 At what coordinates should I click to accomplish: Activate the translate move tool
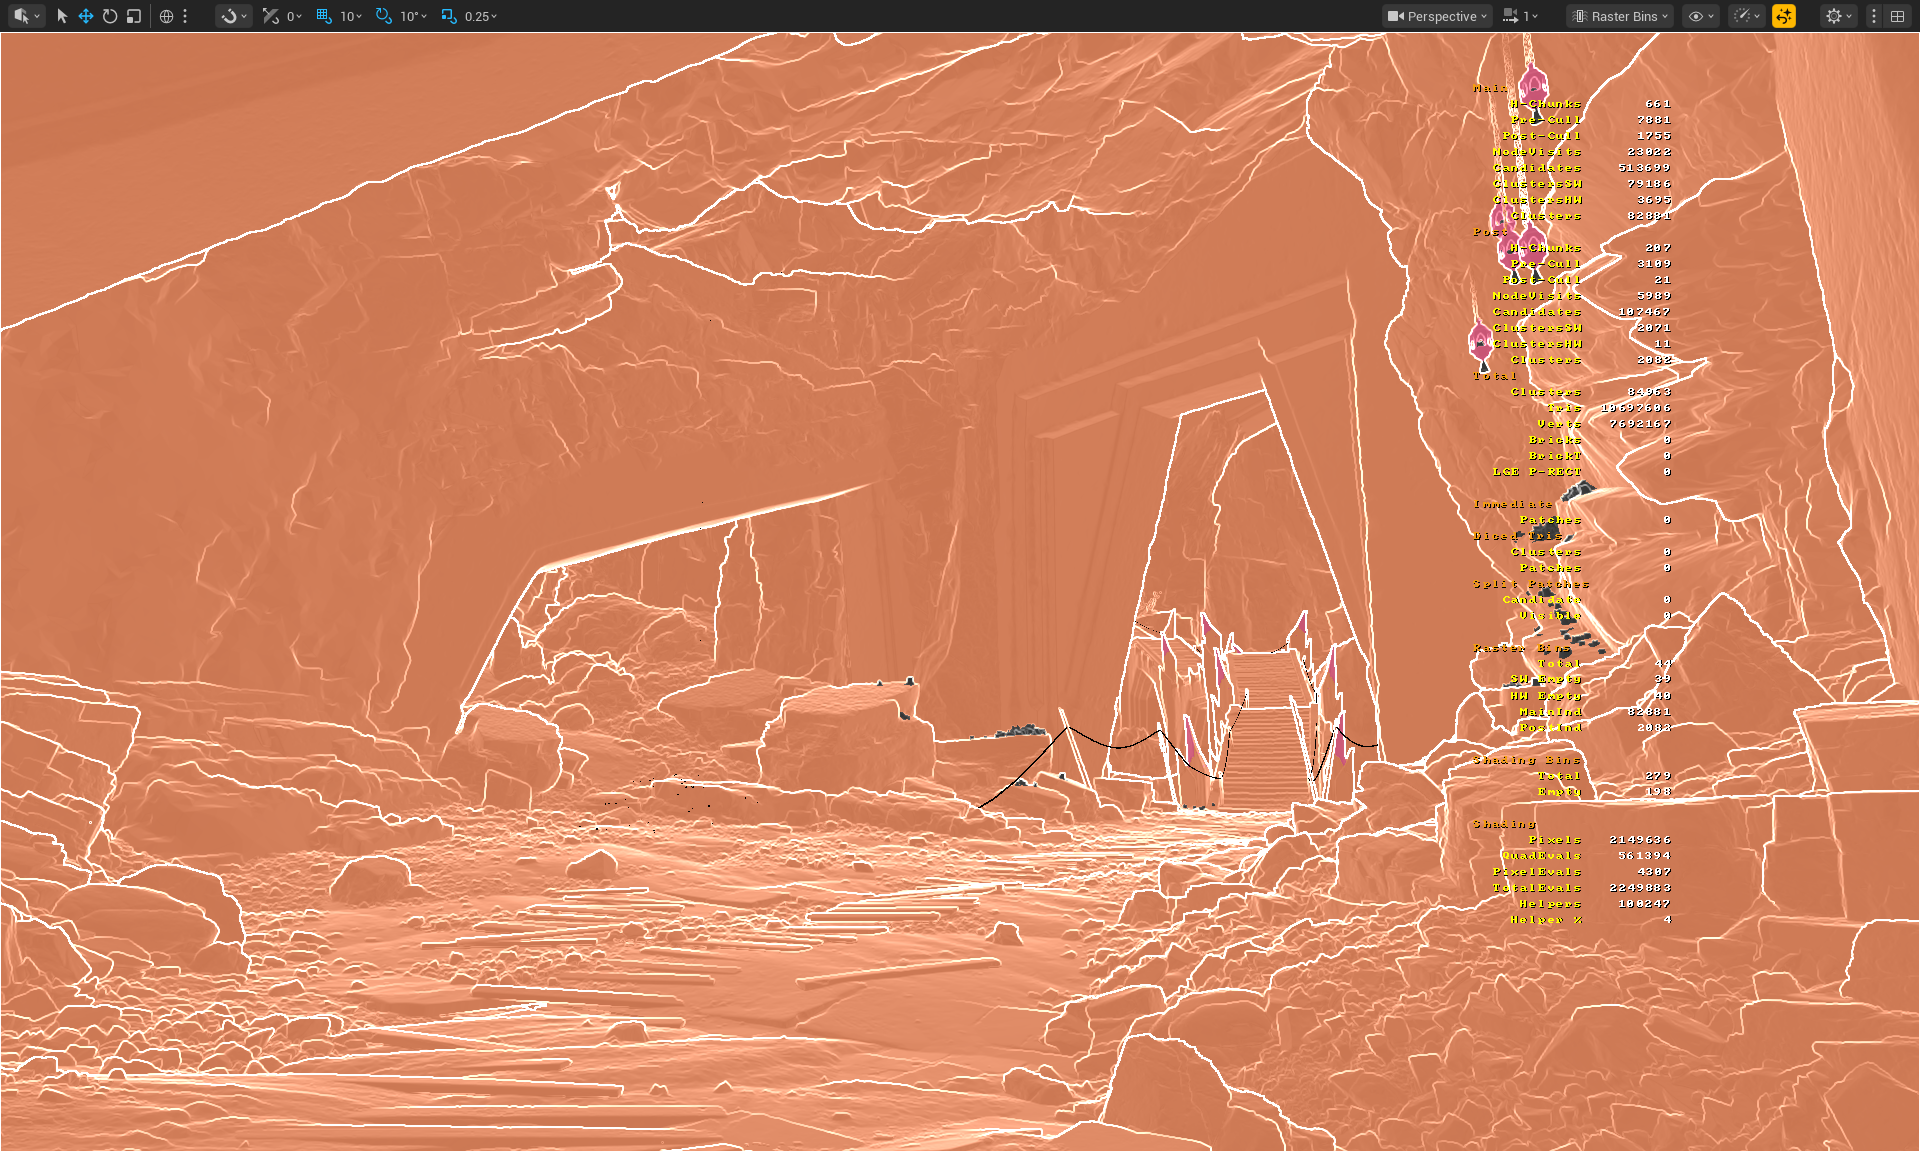click(86, 16)
